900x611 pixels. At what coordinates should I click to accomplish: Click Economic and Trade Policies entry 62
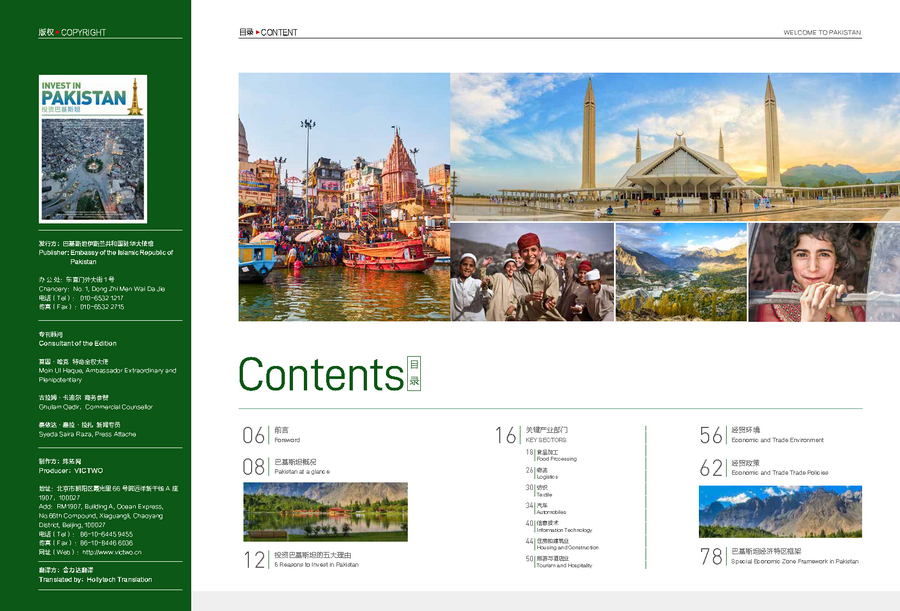click(x=764, y=467)
